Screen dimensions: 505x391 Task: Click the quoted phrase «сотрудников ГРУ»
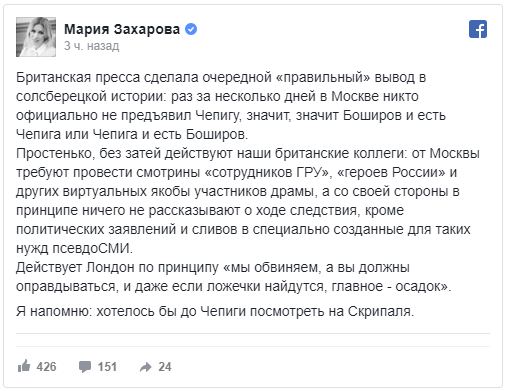[268, 172]
